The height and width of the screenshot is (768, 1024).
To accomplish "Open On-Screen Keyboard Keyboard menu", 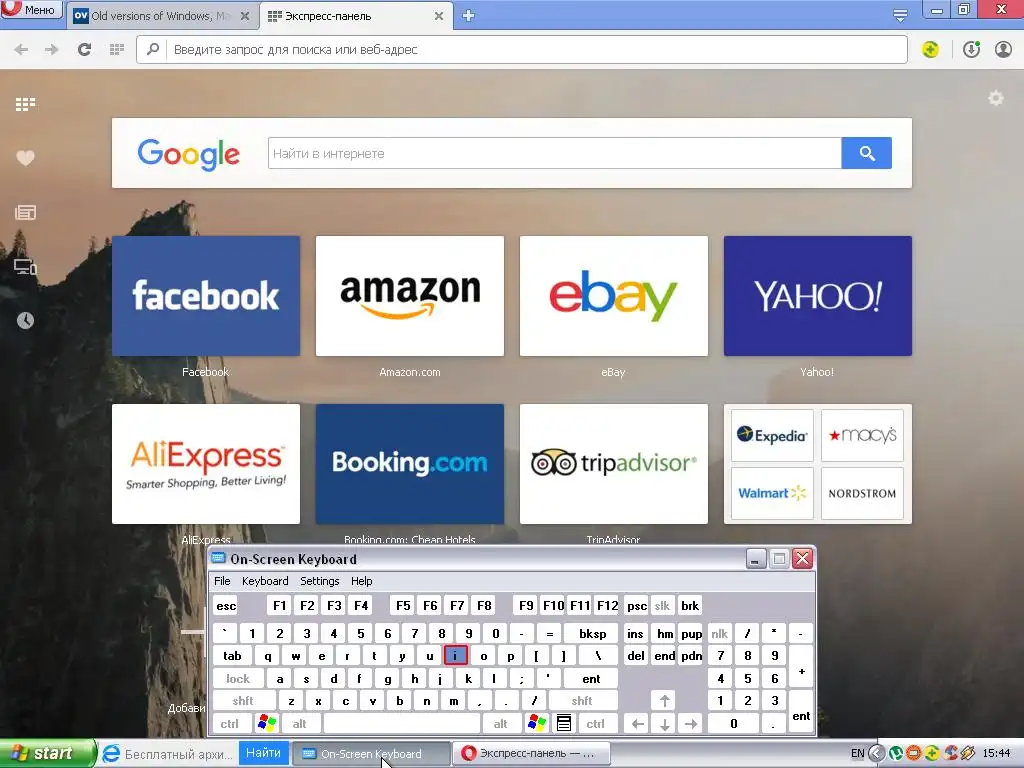I will (264, 581).
